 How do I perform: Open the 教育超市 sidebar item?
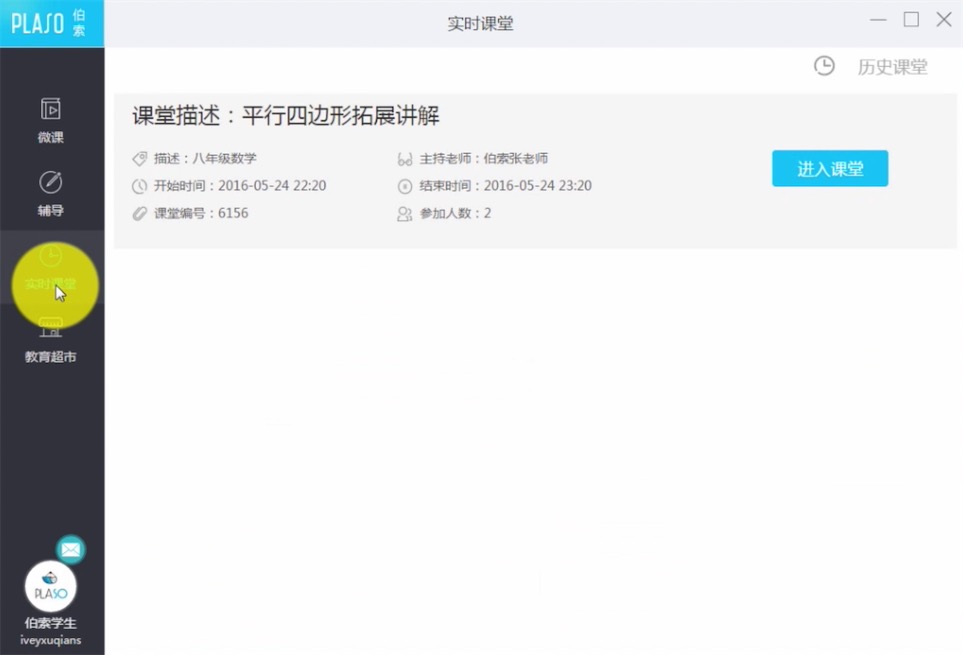tap(51, 340)
